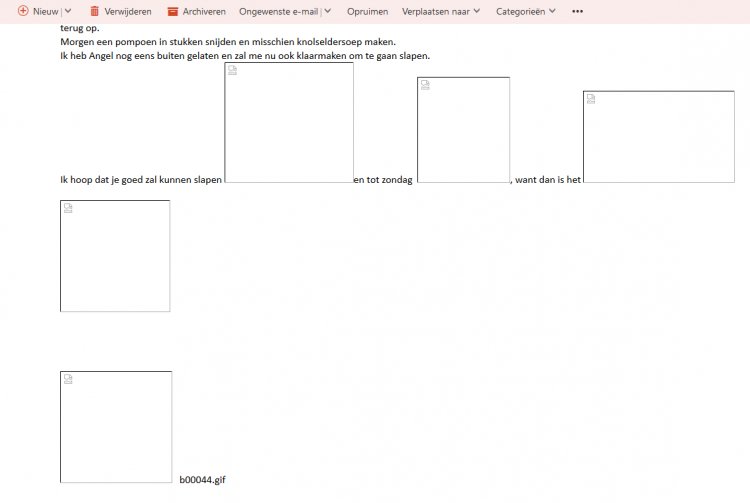Click the broken image after 'want dan is het'

pyautogui.click(x=658, y=137)
